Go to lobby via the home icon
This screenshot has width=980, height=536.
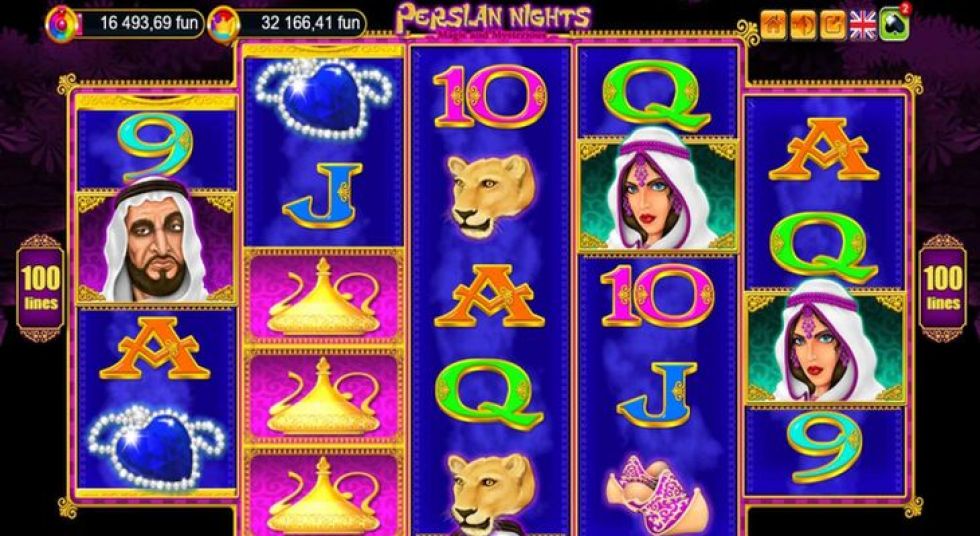[x=773, y=26]
